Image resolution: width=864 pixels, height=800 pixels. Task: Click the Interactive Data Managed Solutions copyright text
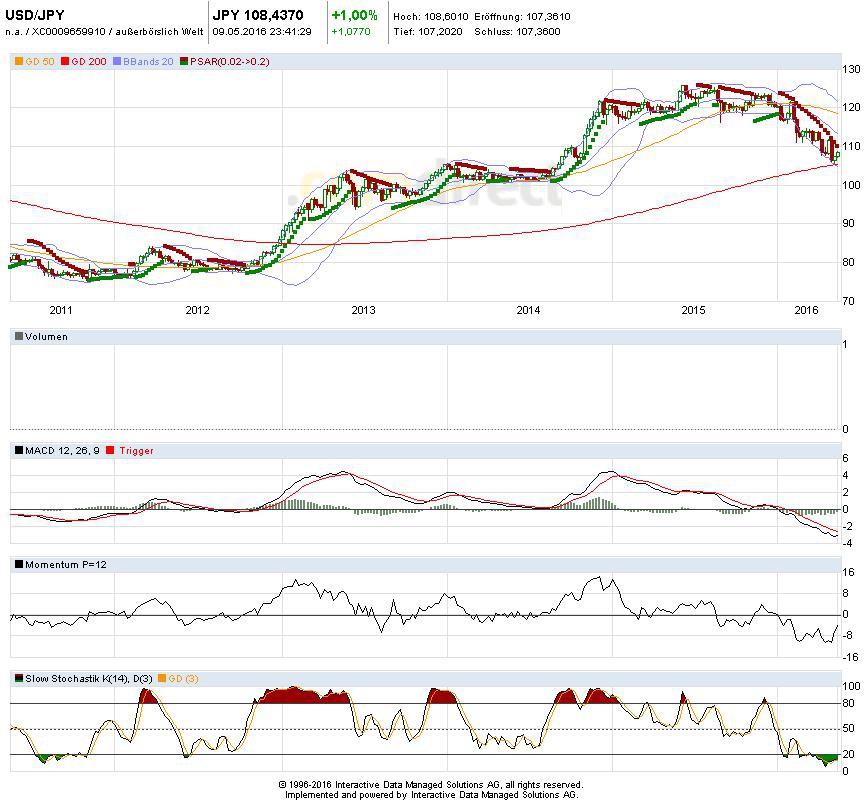[431, 785]
